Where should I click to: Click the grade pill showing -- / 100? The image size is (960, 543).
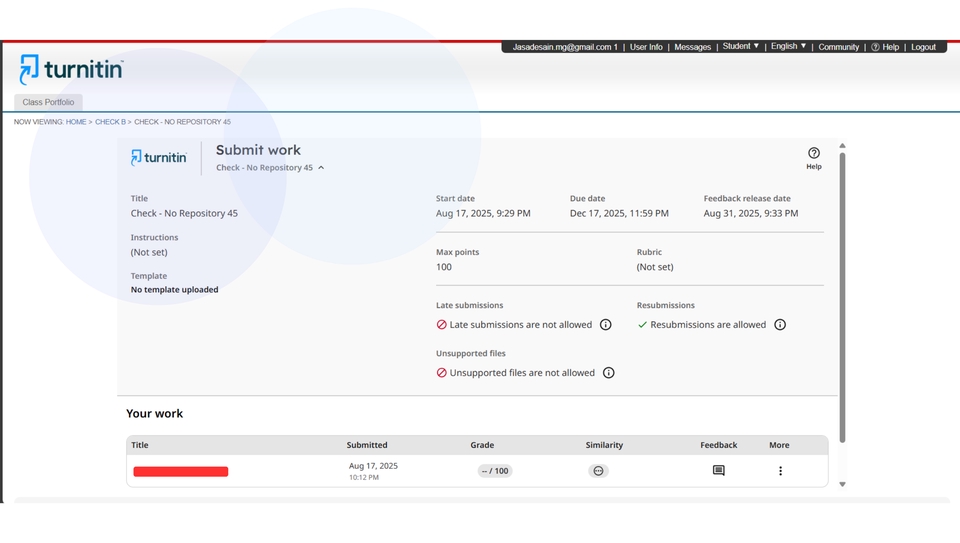(x=494, y=471)
